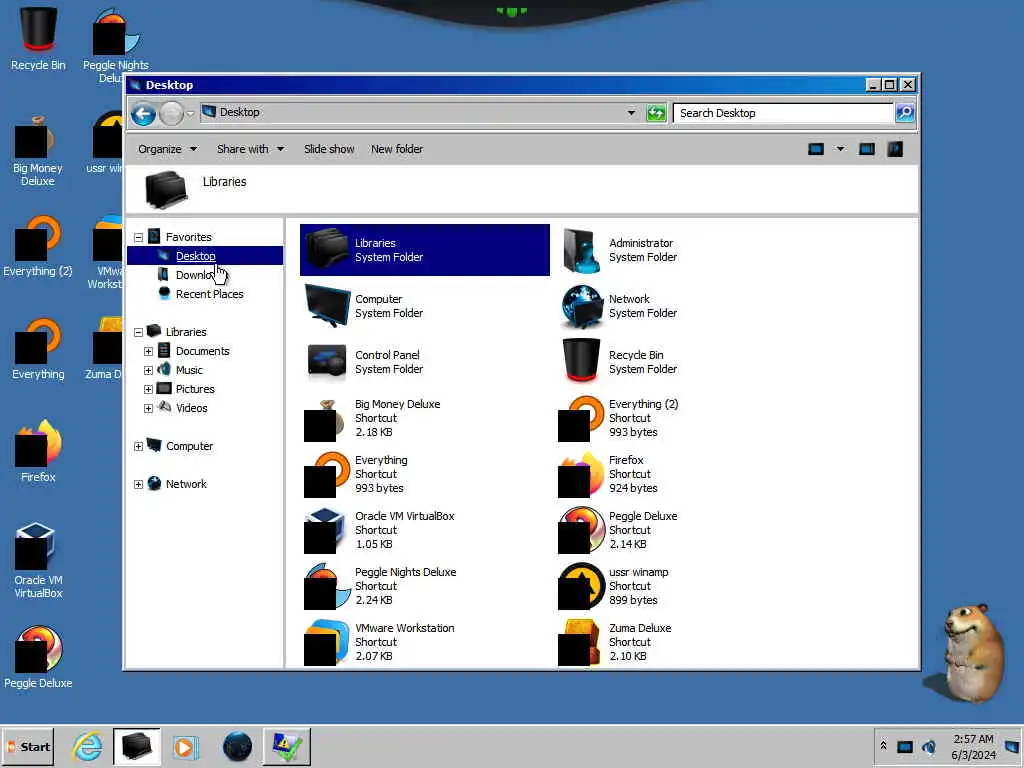Select Downloads in Favorites
The image size is (1024, 768).
tap(193, 275)
